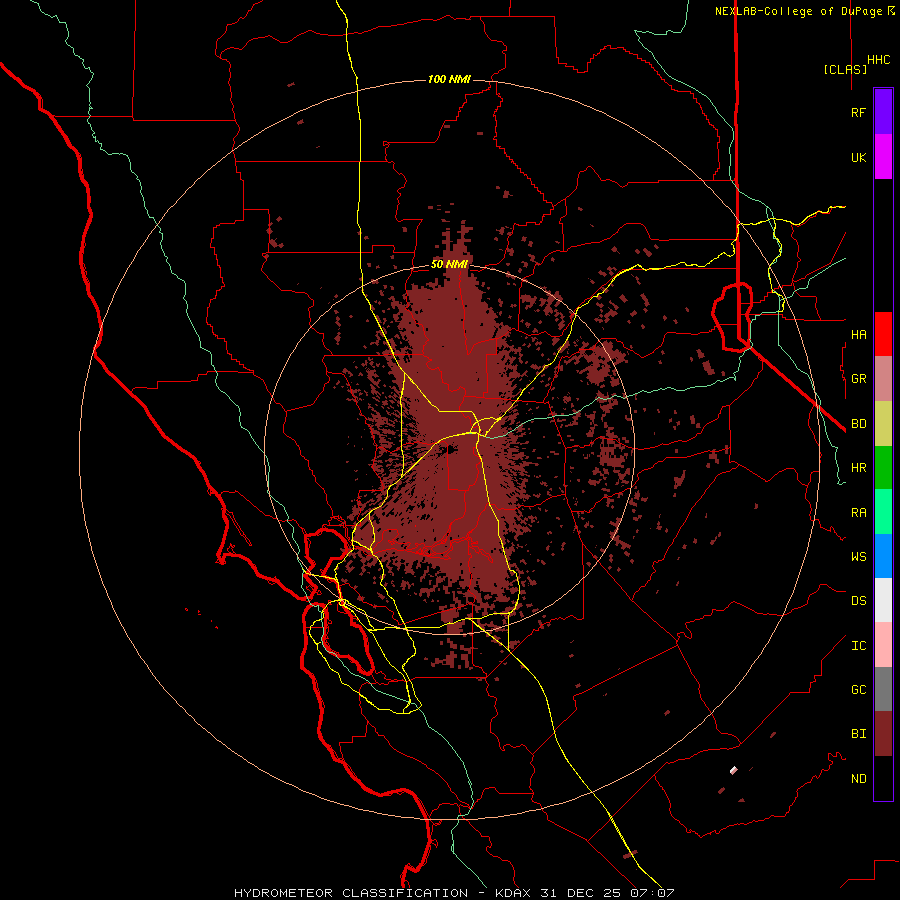
Task: Click the 'NEXLAB-College of DuPage' text
Action: click(798, 11)
